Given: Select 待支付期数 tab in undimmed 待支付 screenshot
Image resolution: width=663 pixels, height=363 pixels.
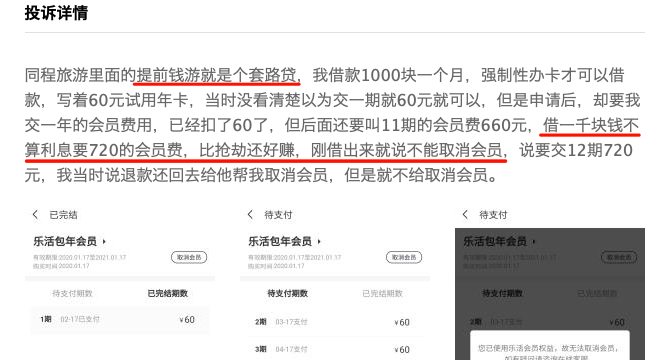Looking at the screenshot, I should pyautogui.click(x=288, y=293).
